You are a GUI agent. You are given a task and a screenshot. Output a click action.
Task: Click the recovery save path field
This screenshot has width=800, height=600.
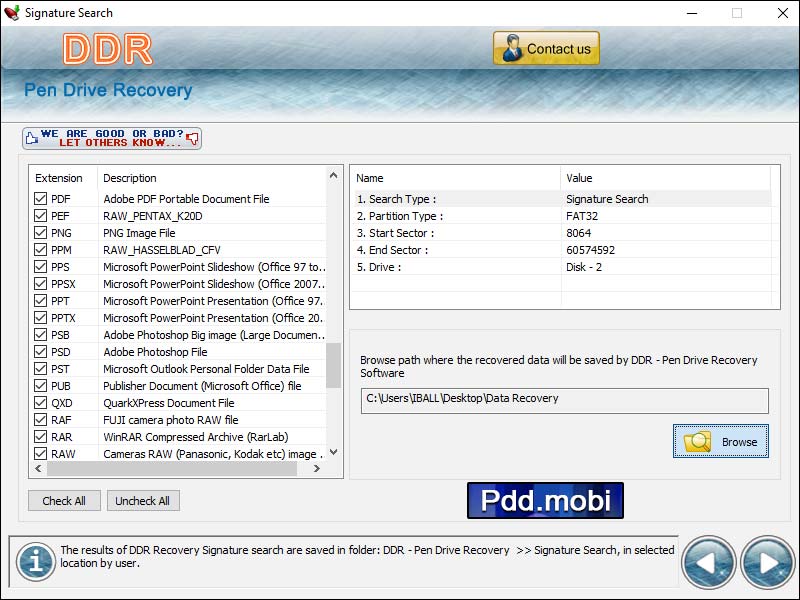565,400
